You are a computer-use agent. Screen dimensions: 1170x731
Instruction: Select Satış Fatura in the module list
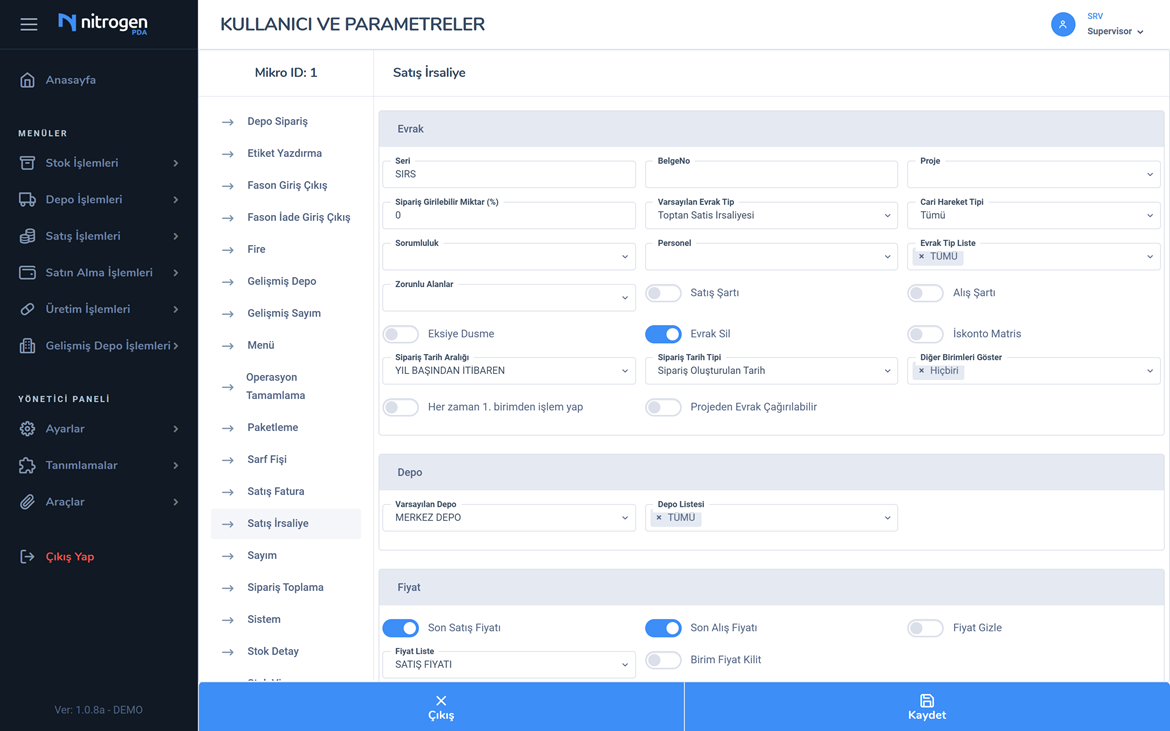pos(286,492)
